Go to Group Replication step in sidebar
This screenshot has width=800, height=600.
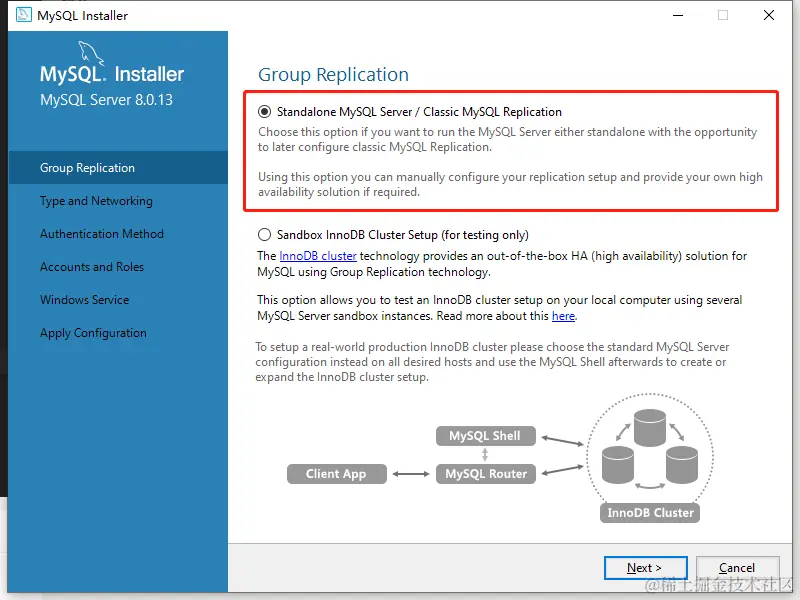[118, 167]
